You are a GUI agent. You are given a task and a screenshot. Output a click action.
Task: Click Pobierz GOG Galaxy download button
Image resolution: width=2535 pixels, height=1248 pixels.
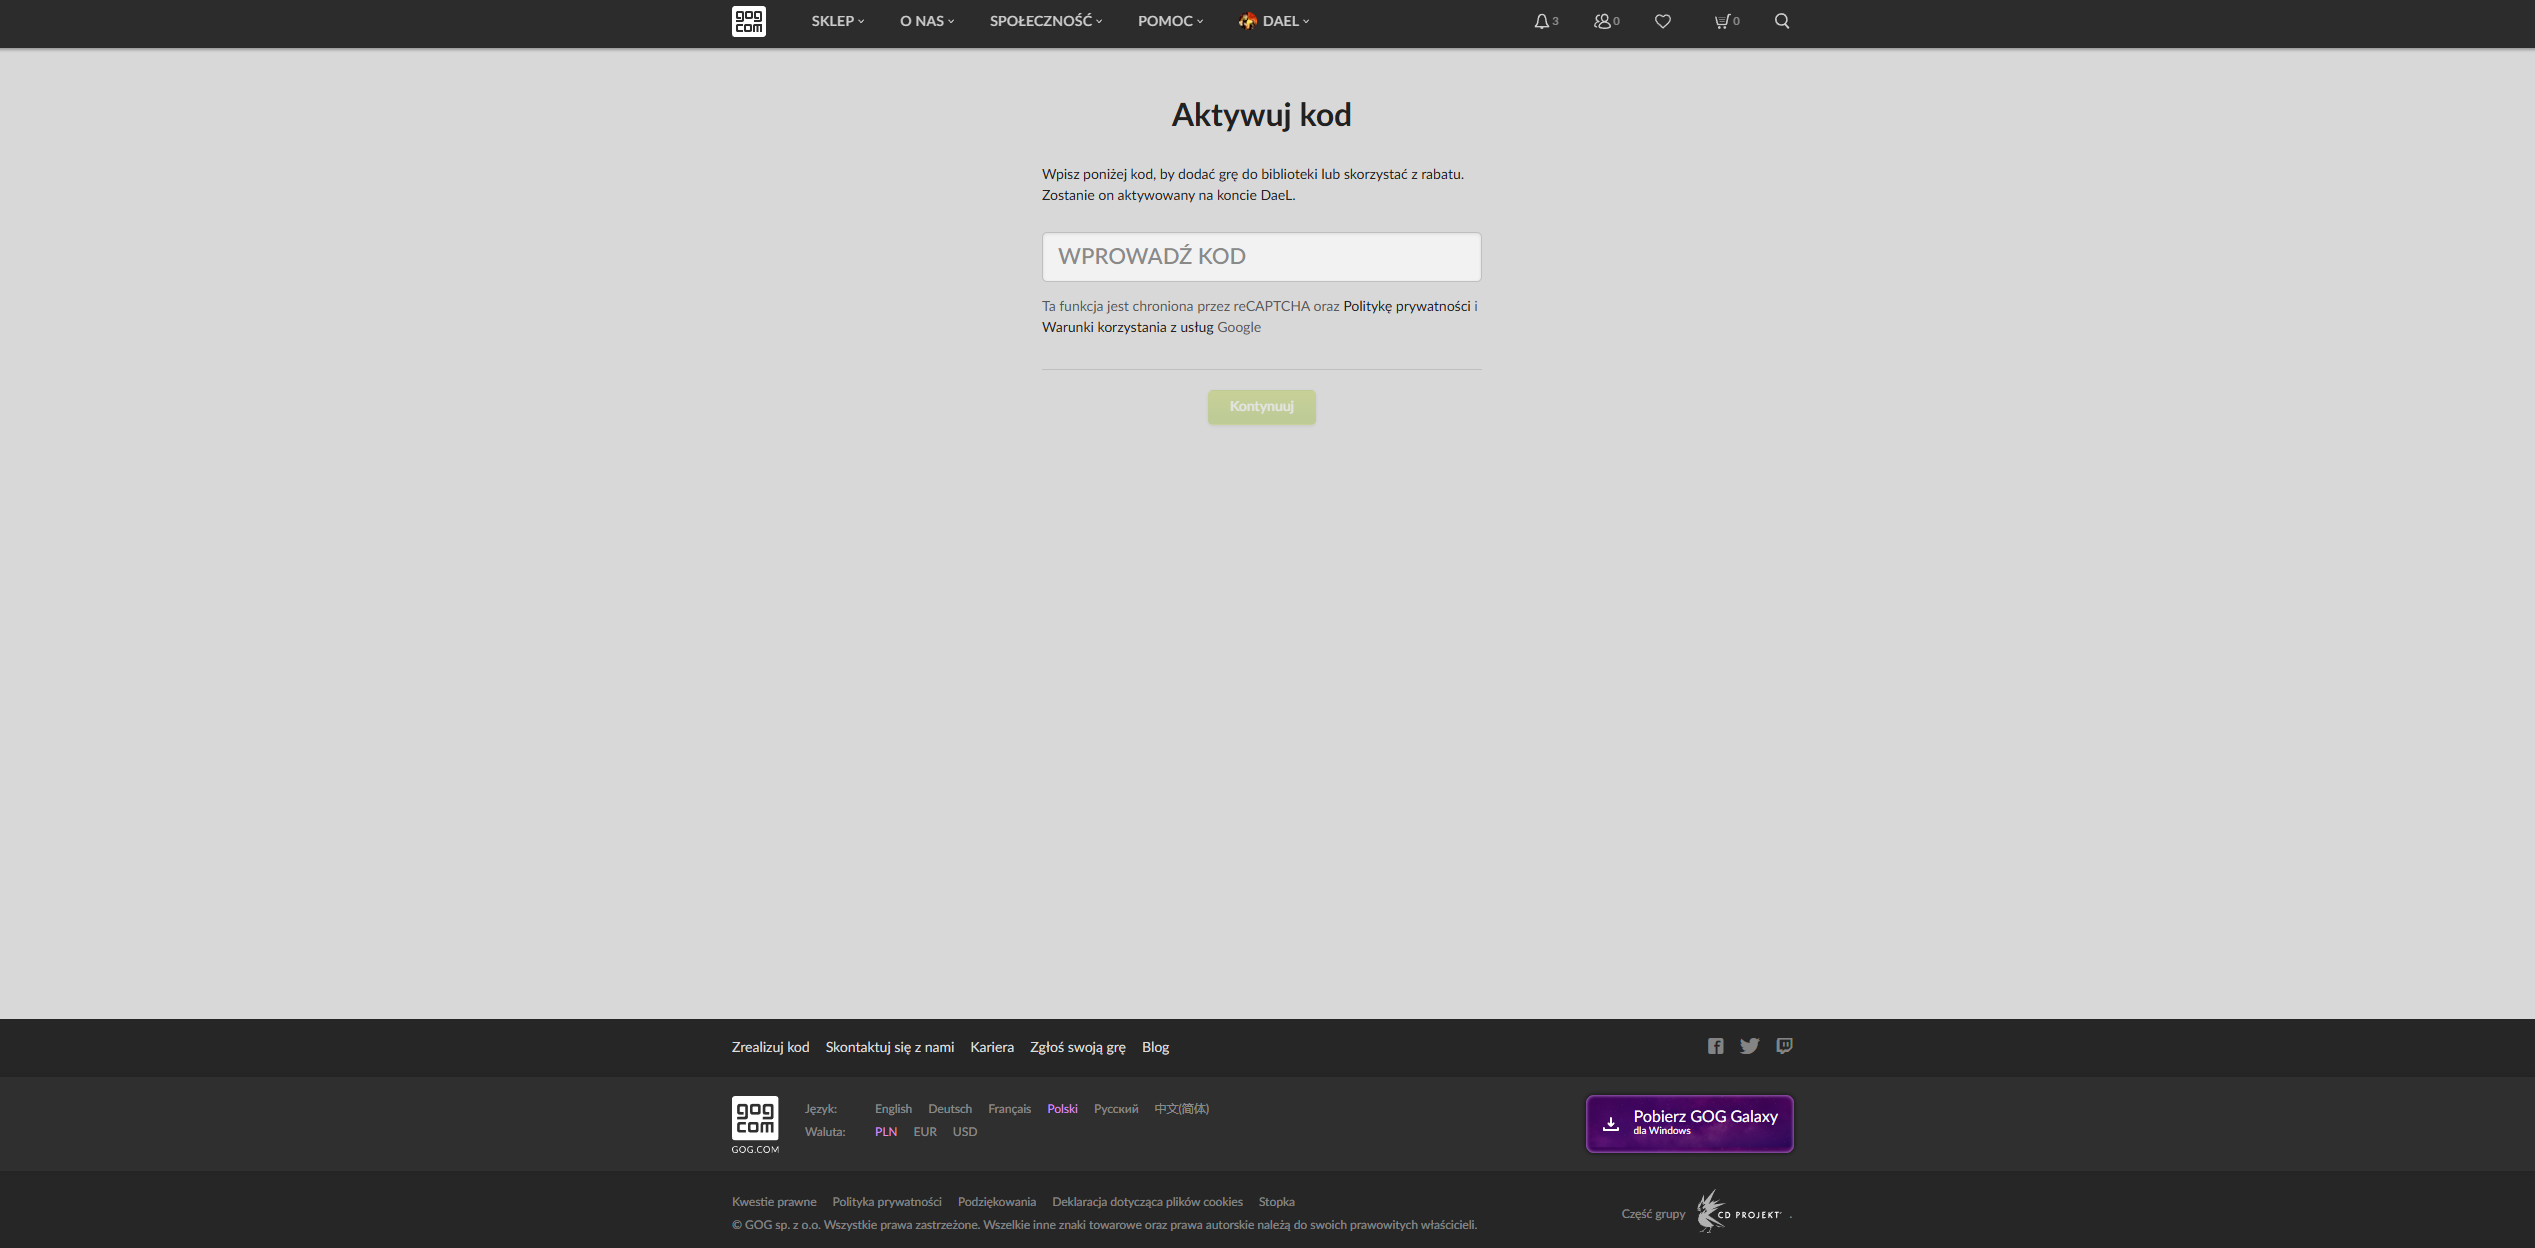1689,1123
